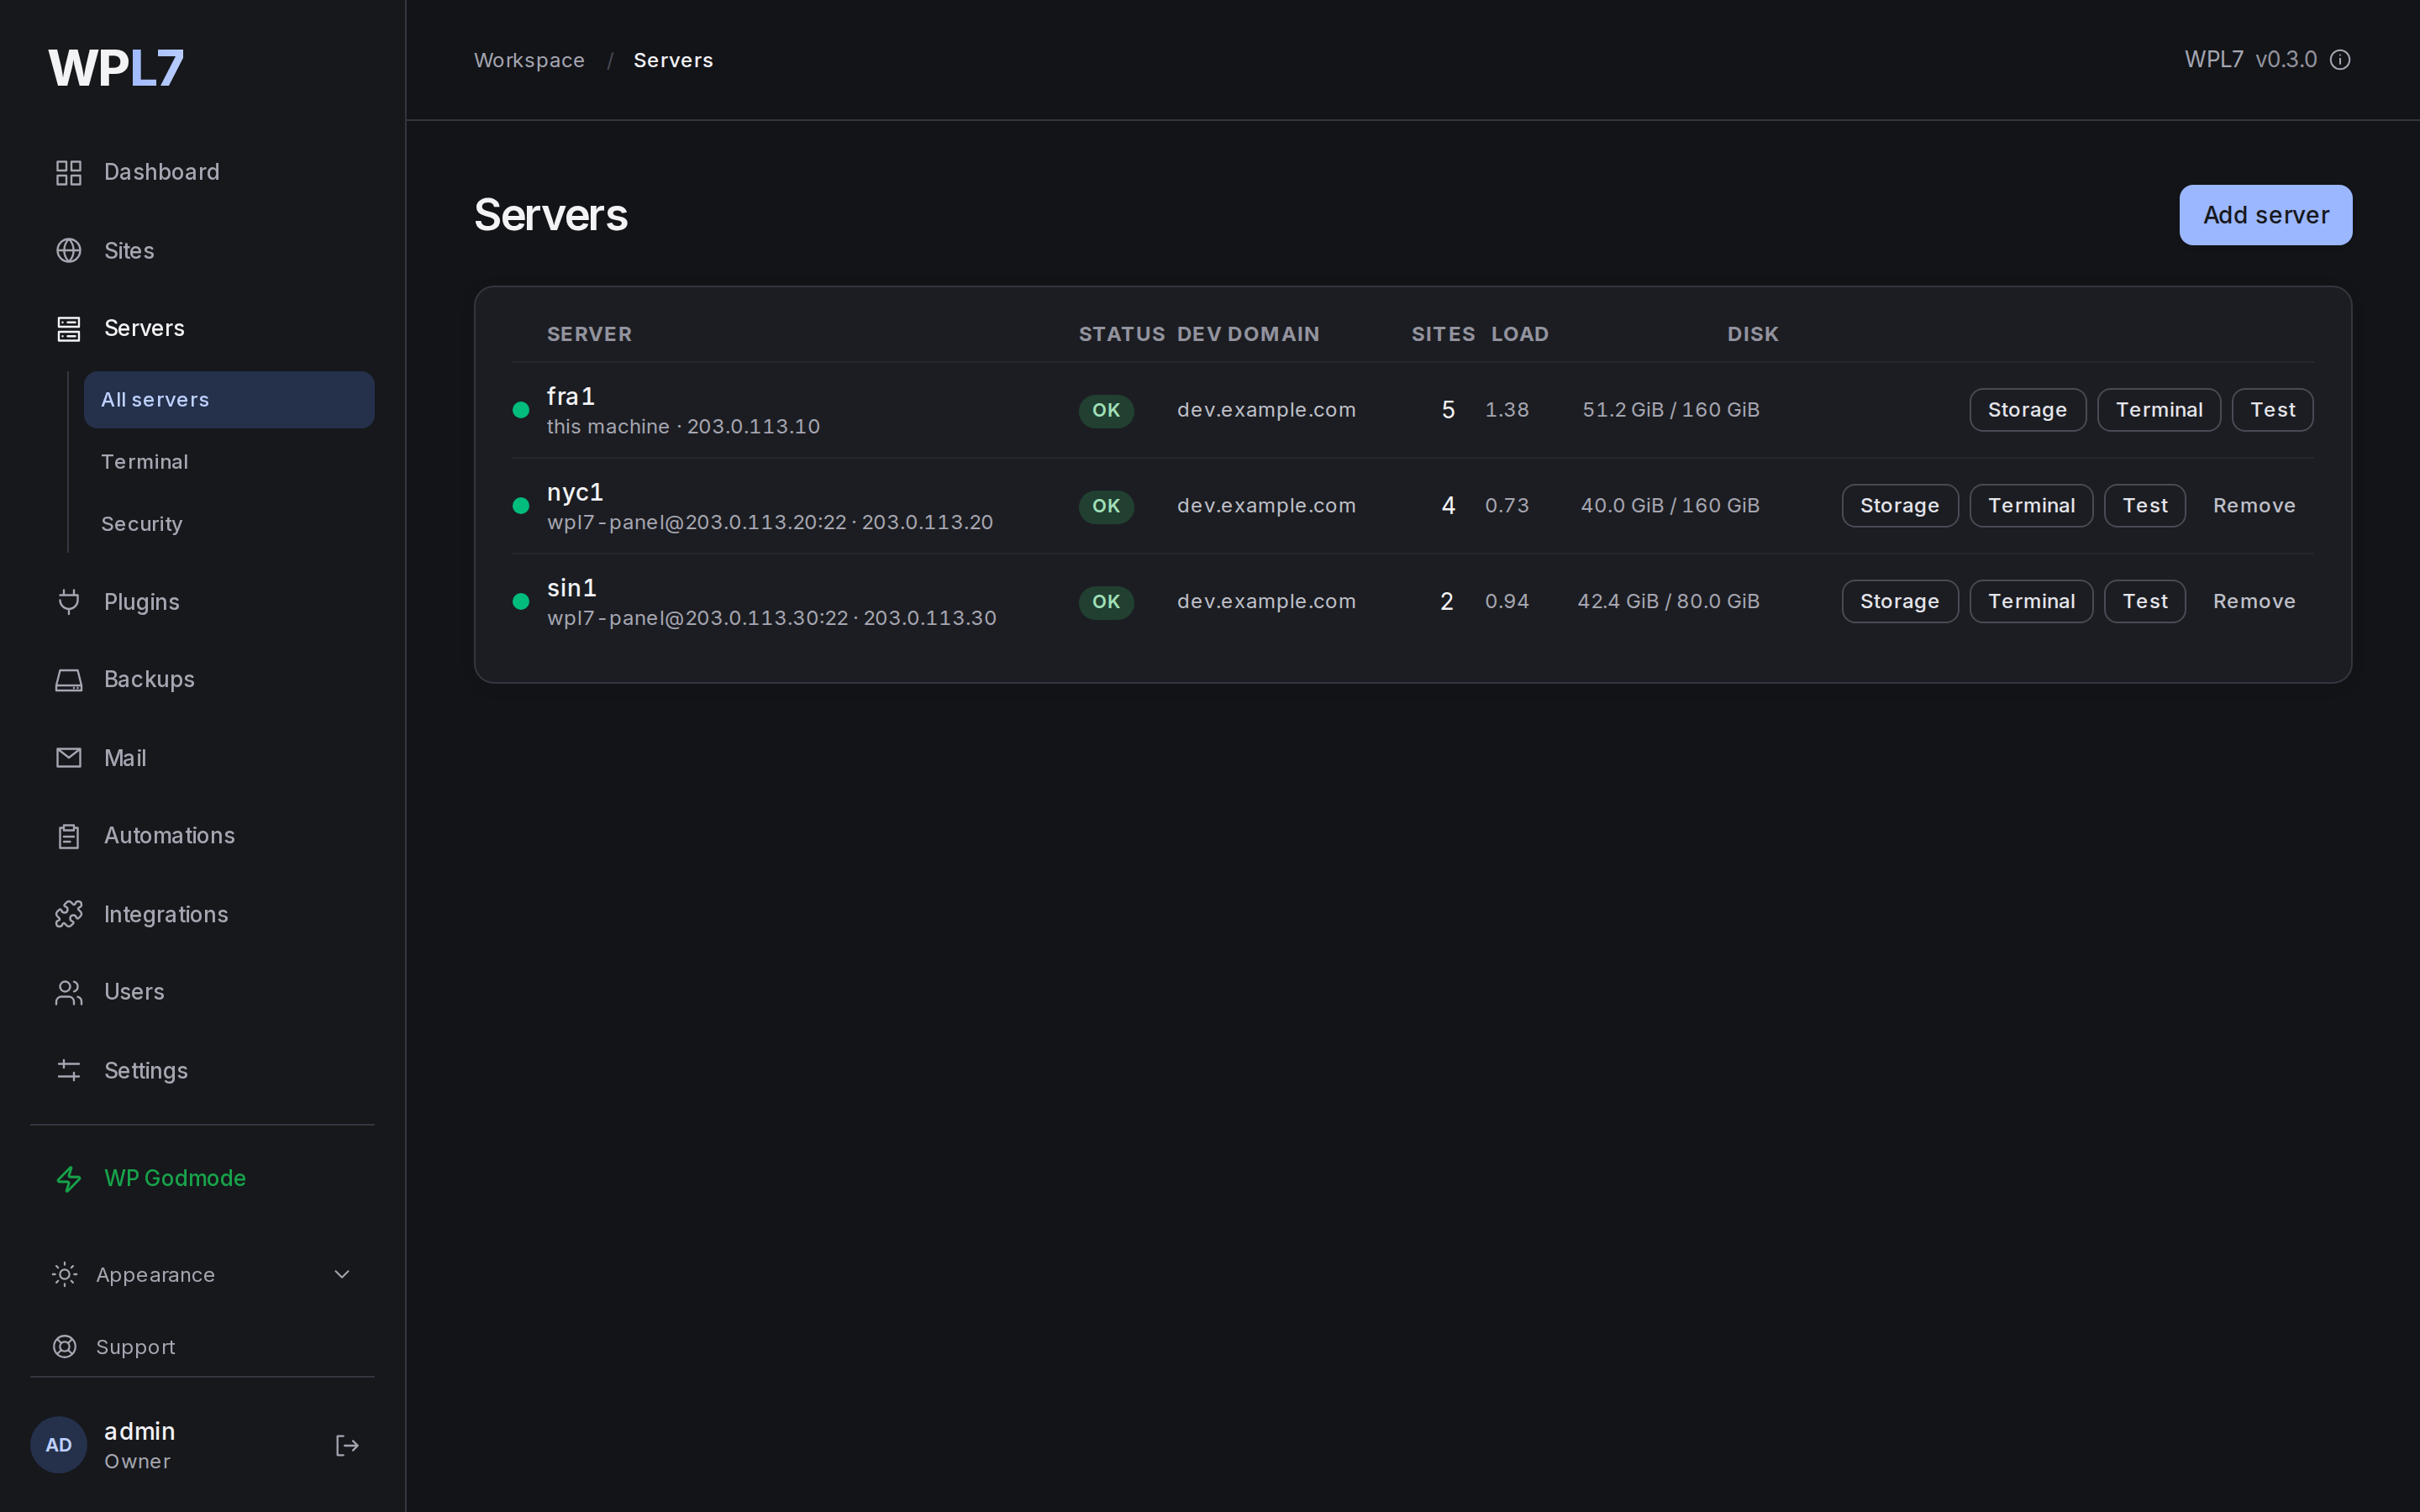This screenshot has width=2420, height=1512.
Task: Click the Add server button
Action: click(x=2265, y=215)
